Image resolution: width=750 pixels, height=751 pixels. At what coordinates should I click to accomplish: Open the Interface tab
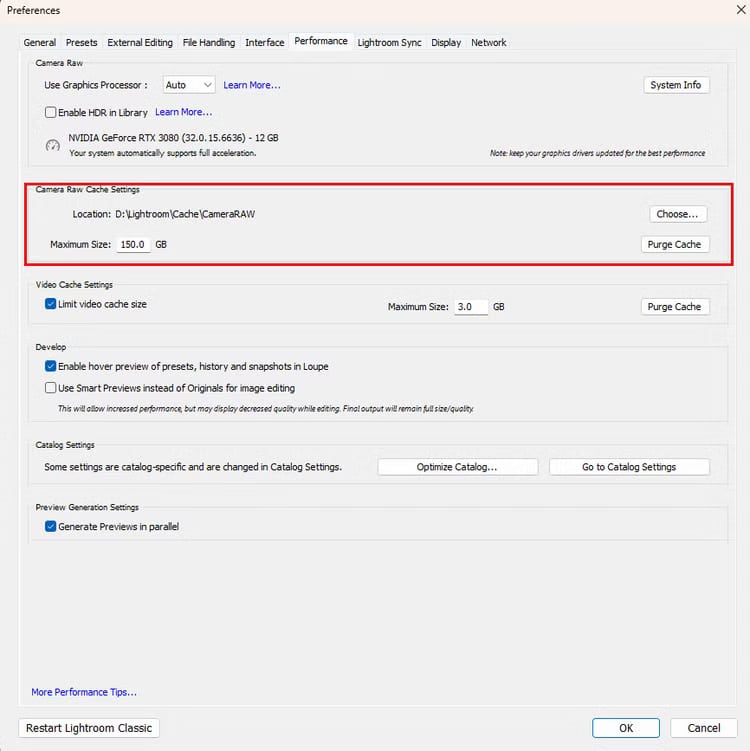click(x=265, y=43)
